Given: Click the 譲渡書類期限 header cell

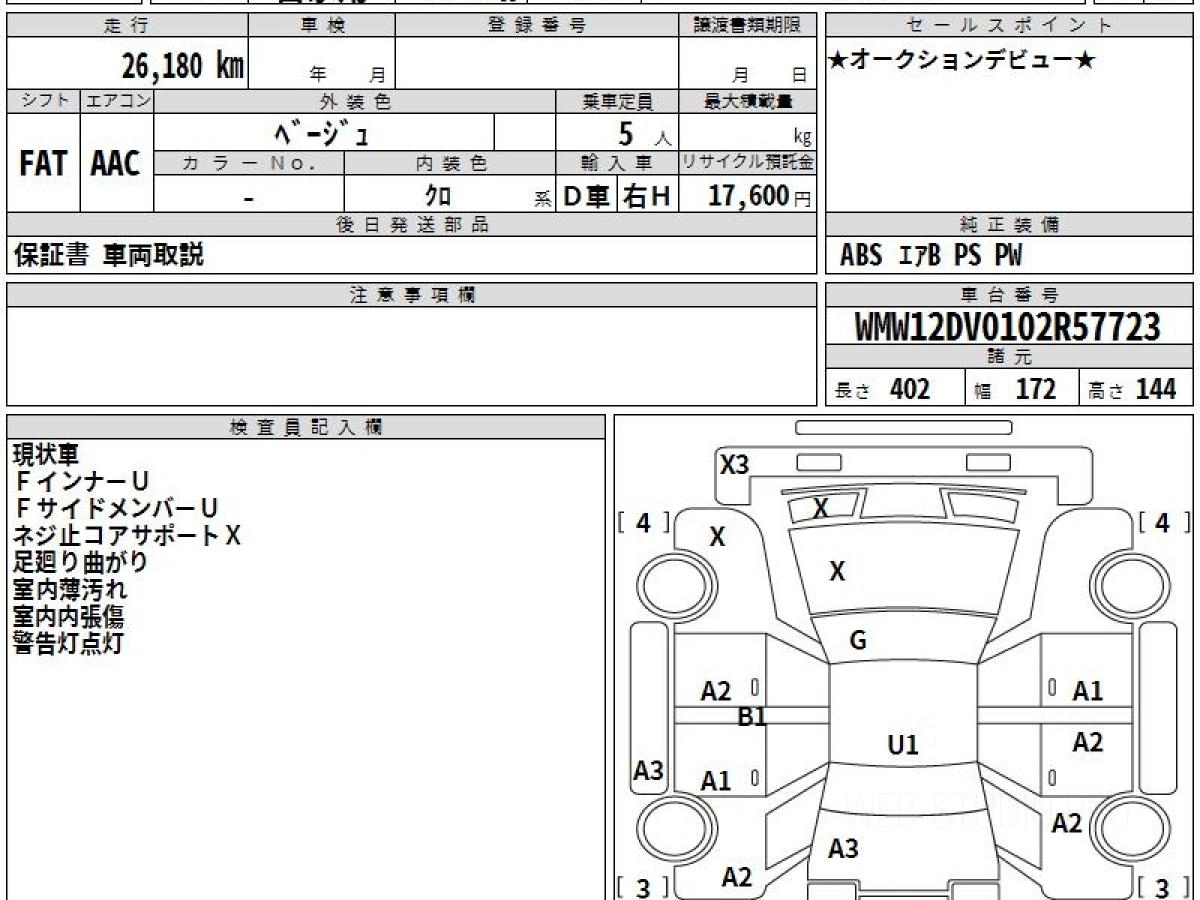Looking at the screenshot, I should click(x=747, y=27).
